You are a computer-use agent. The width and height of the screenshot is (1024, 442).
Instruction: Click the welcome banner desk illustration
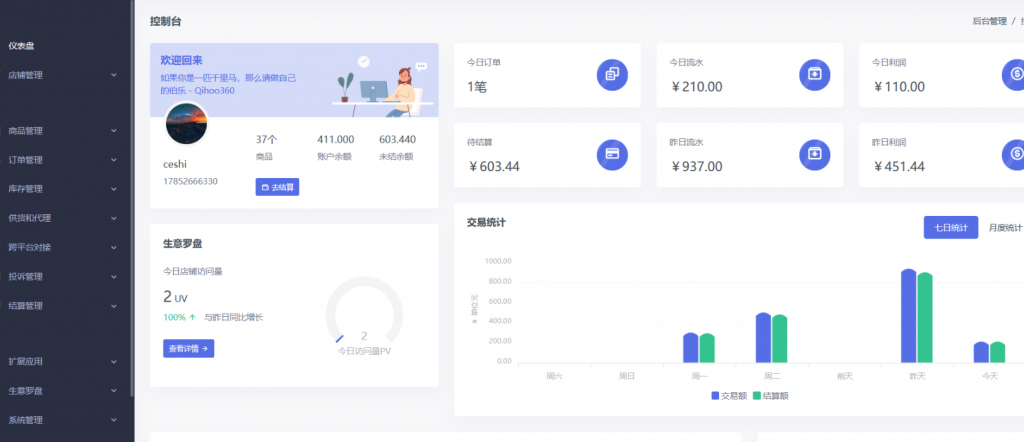coord(382,85)
